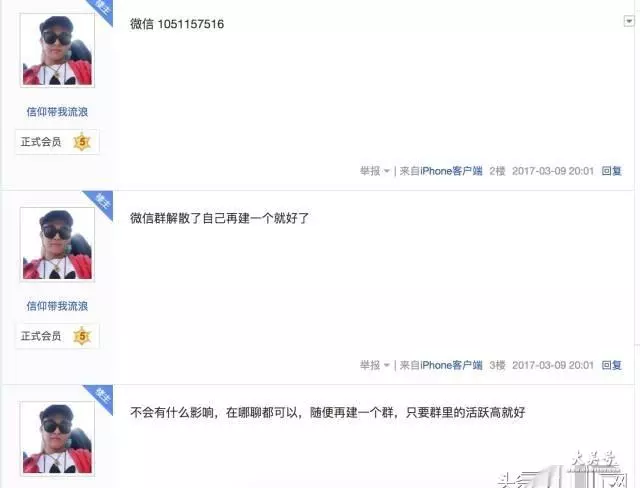Visit the 信仰带我流浪 username under the second avatar

(x=57, y=306)
